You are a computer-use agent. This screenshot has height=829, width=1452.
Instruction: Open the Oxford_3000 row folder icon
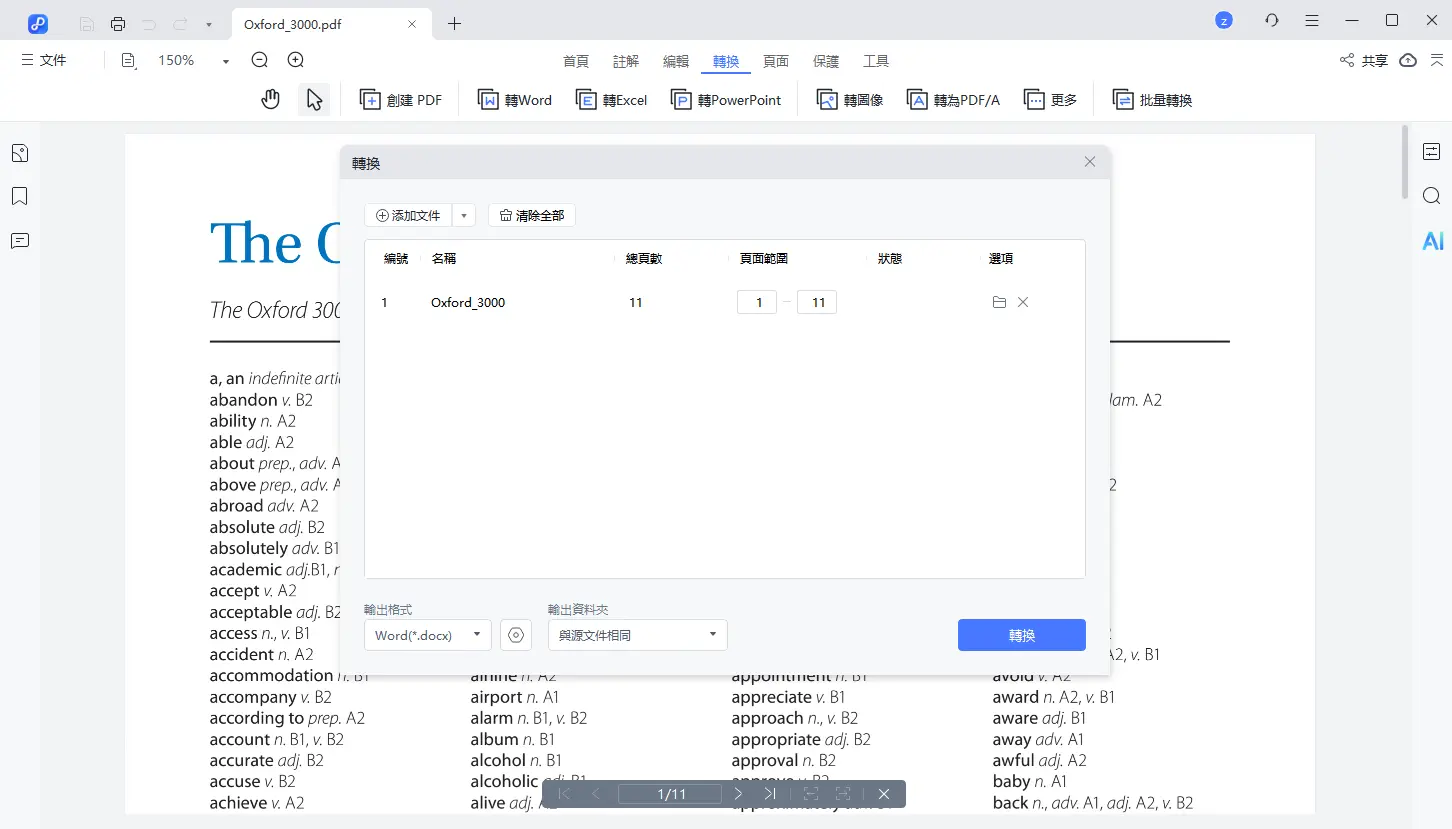(999, 302)
